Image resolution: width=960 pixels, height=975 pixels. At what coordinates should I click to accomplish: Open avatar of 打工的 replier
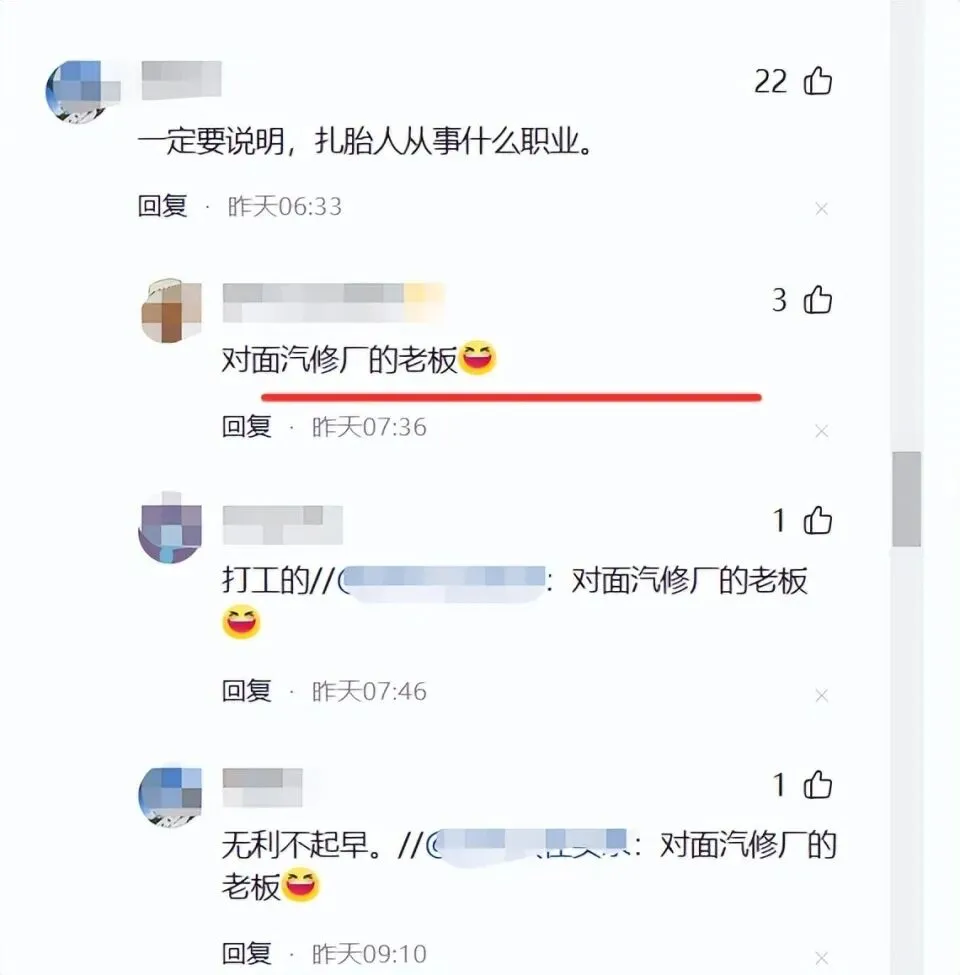(x=170, y=527)
